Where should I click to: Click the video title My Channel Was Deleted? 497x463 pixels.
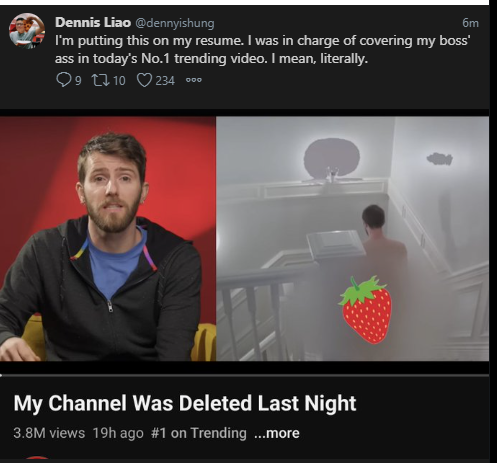pyautogui.click(x=185, y=403)
